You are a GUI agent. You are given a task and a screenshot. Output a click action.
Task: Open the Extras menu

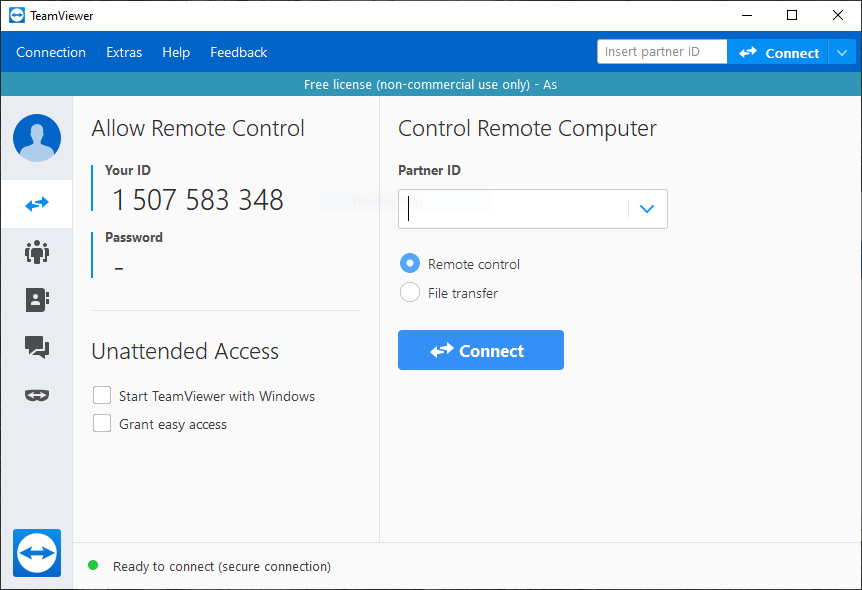coord(124,52)
